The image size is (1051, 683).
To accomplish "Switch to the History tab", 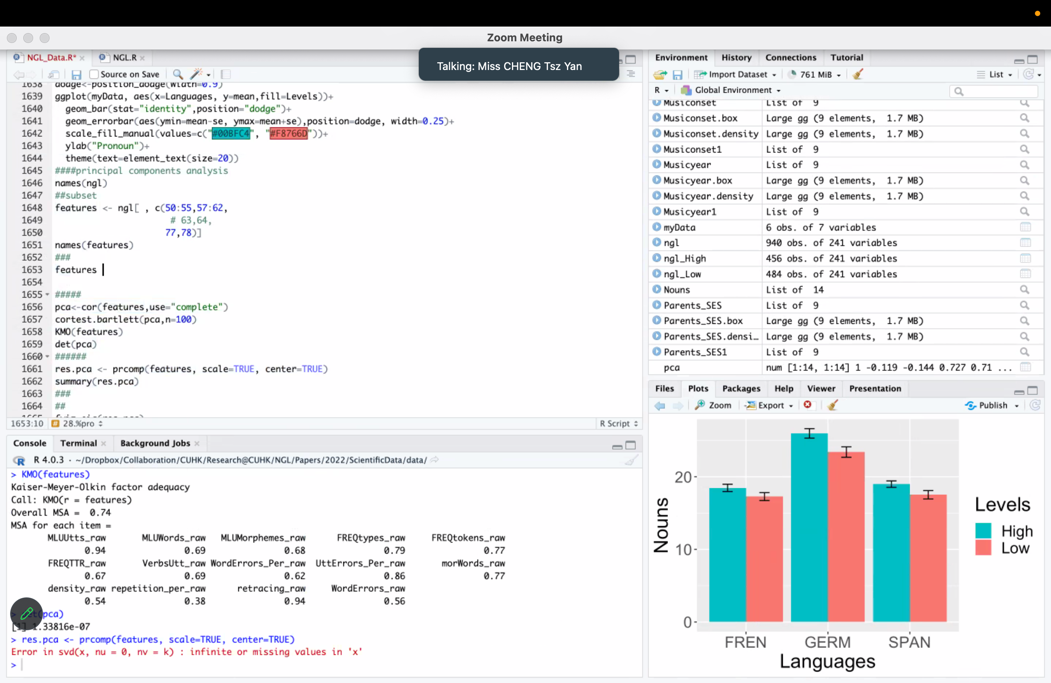I will [x=736, y=58].
